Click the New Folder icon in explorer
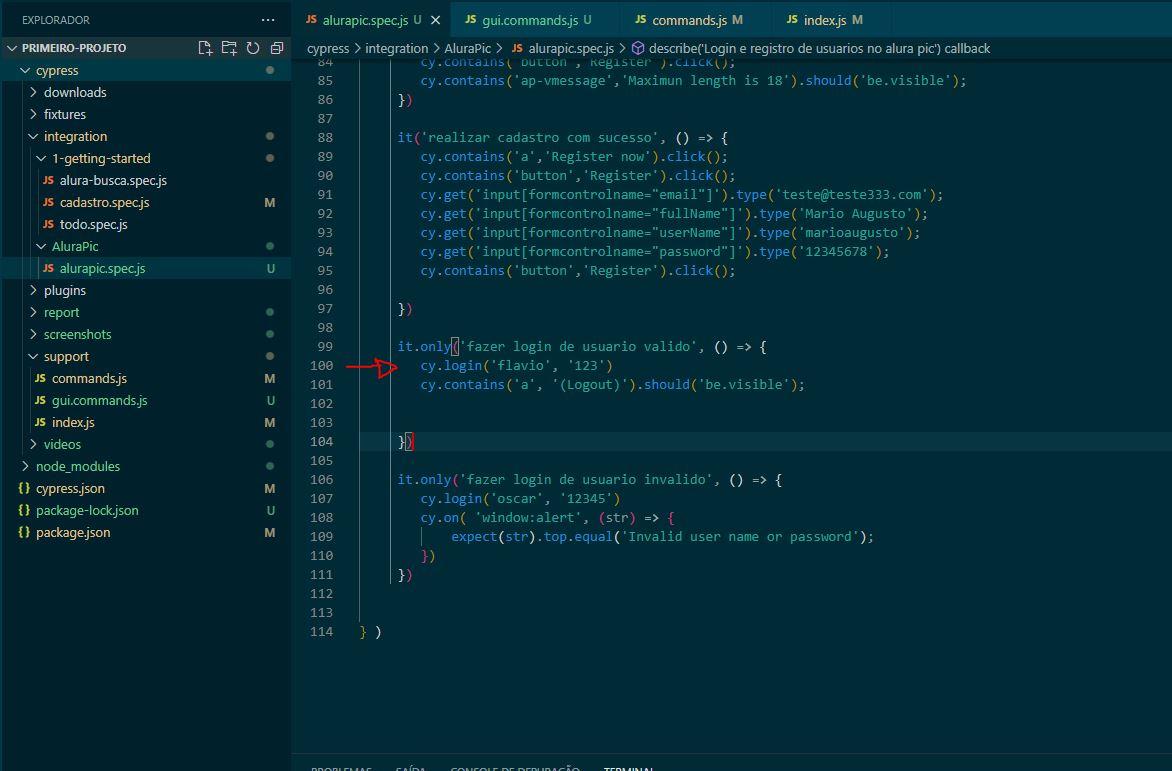The image size is (1172, 771). point(229,48)
